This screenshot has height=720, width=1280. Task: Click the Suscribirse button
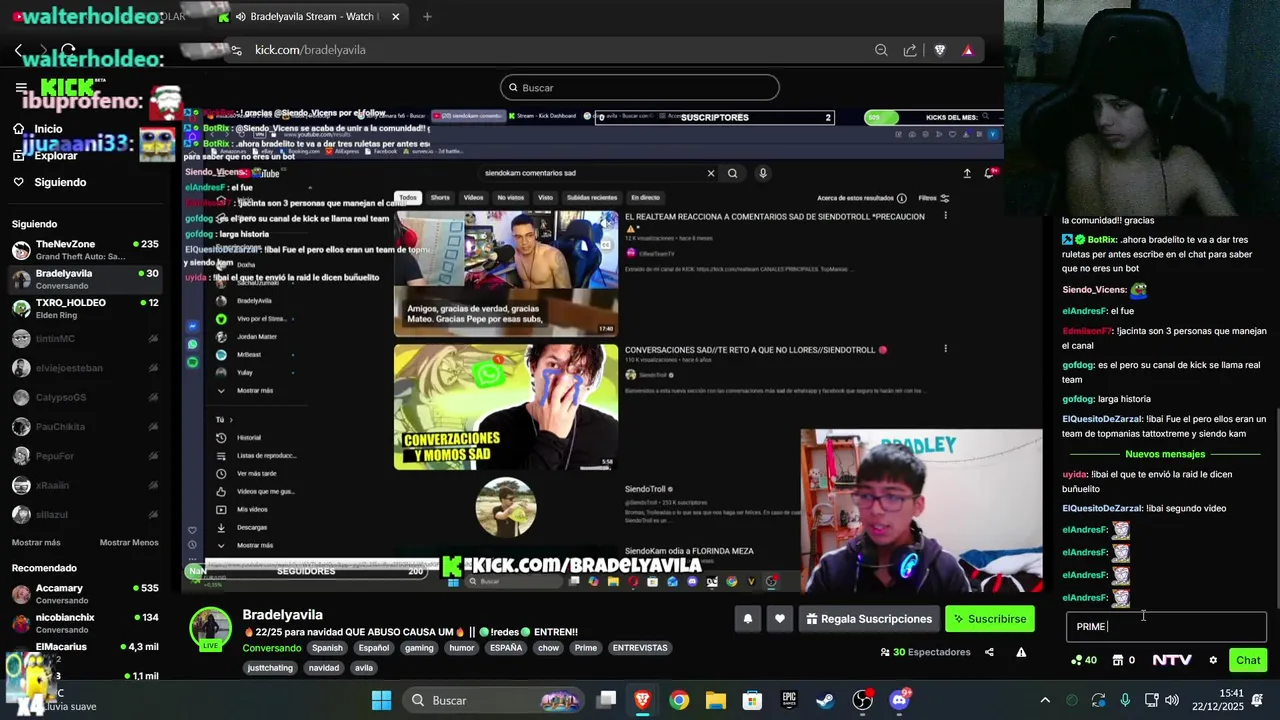point(989,619)
